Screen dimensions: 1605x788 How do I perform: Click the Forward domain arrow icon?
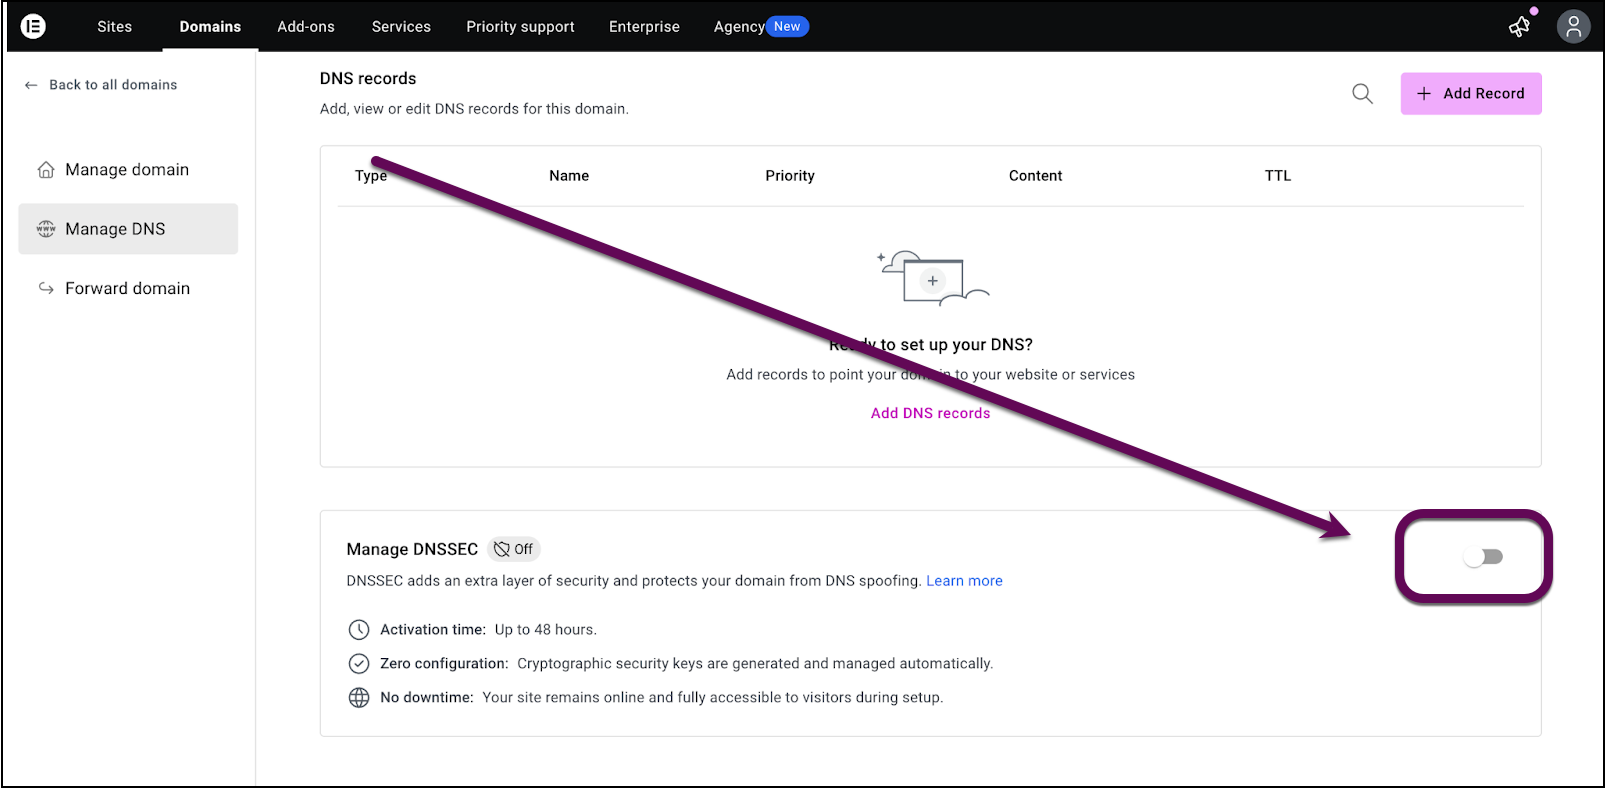pos(45,287)
